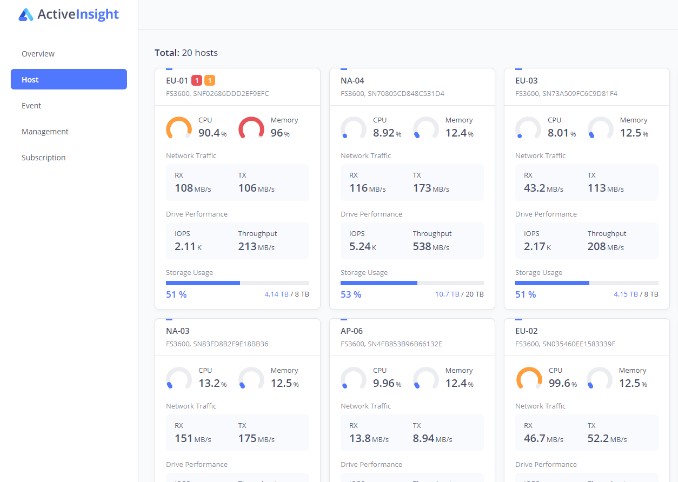Click the EU-02 orange CPU gauge
The width and height of the screenshot is (678, 482).
pyautogui.click(x=528, y=378)
